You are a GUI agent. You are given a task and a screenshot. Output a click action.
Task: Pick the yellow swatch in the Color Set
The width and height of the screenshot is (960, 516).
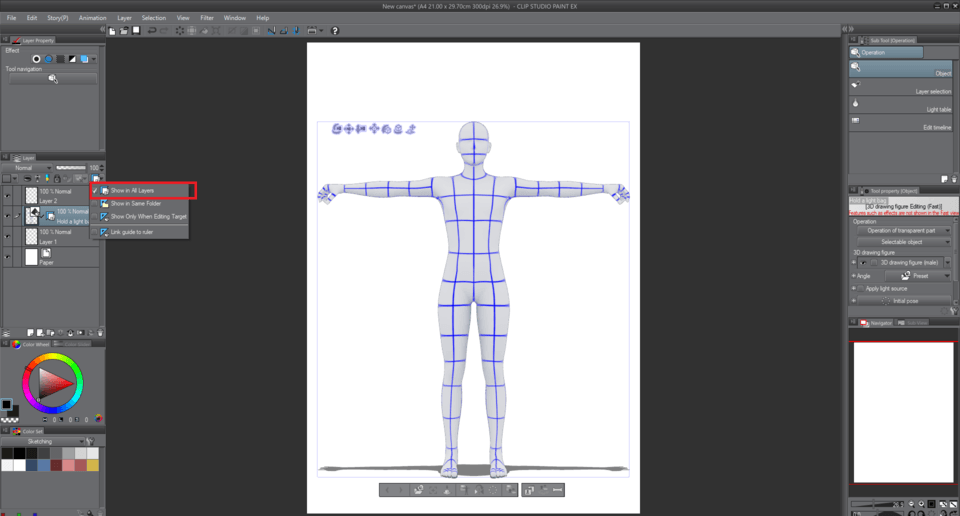[92, 466]
